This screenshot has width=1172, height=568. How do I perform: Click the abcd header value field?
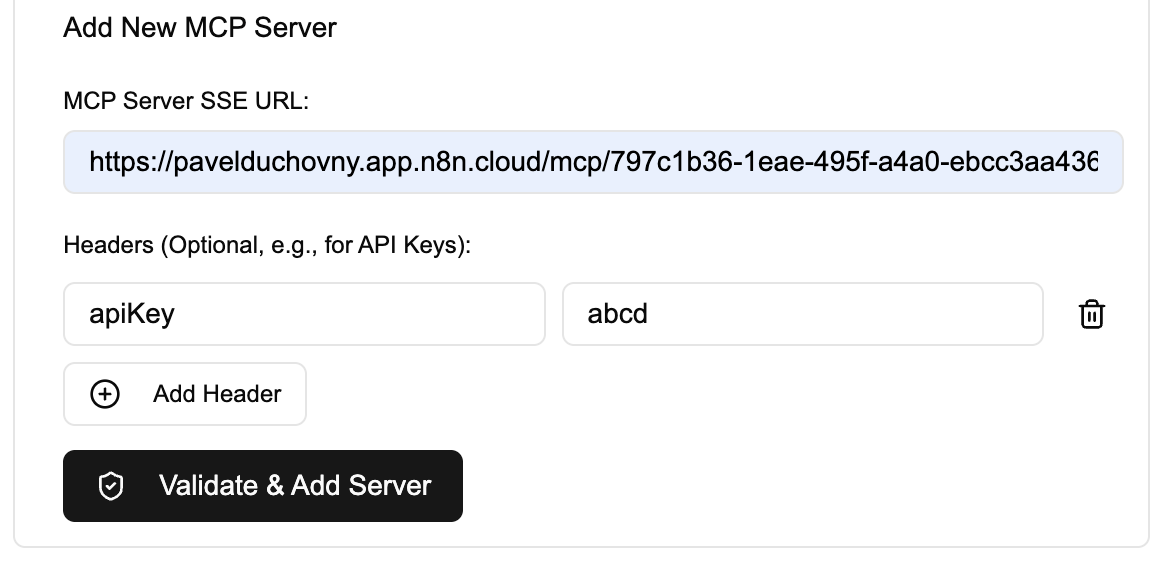pos(802,315)
